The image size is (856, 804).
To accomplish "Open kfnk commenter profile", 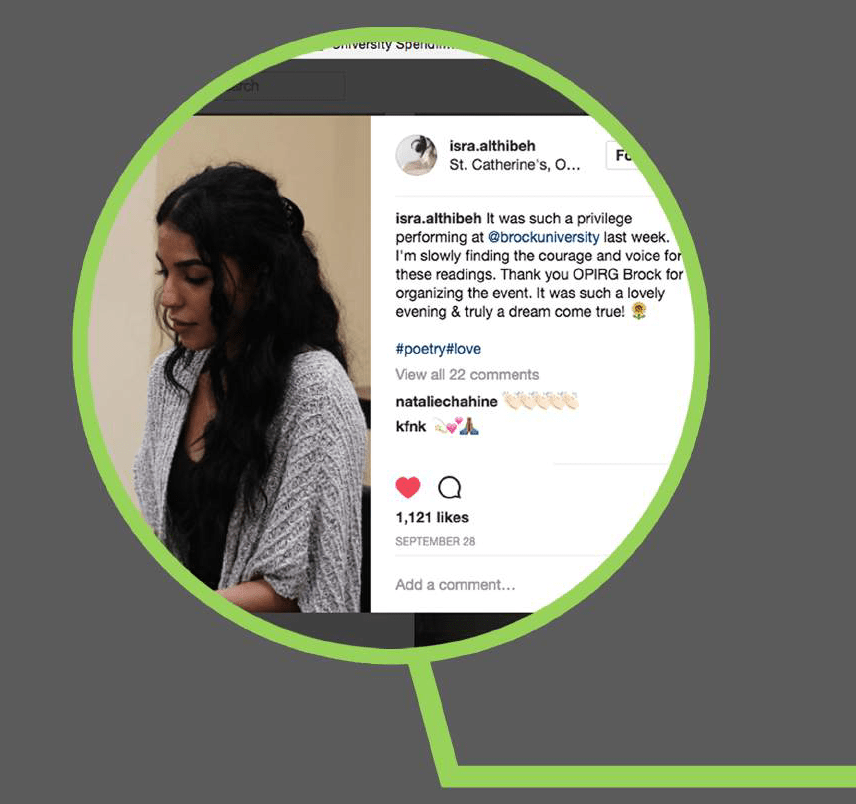I will click(x=411, y=426).
